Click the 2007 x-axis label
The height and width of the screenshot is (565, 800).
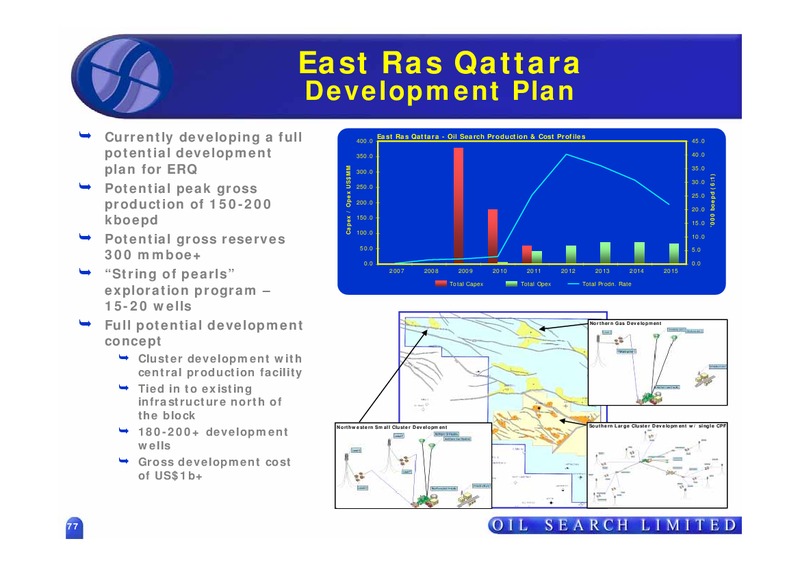click(396, 271)
